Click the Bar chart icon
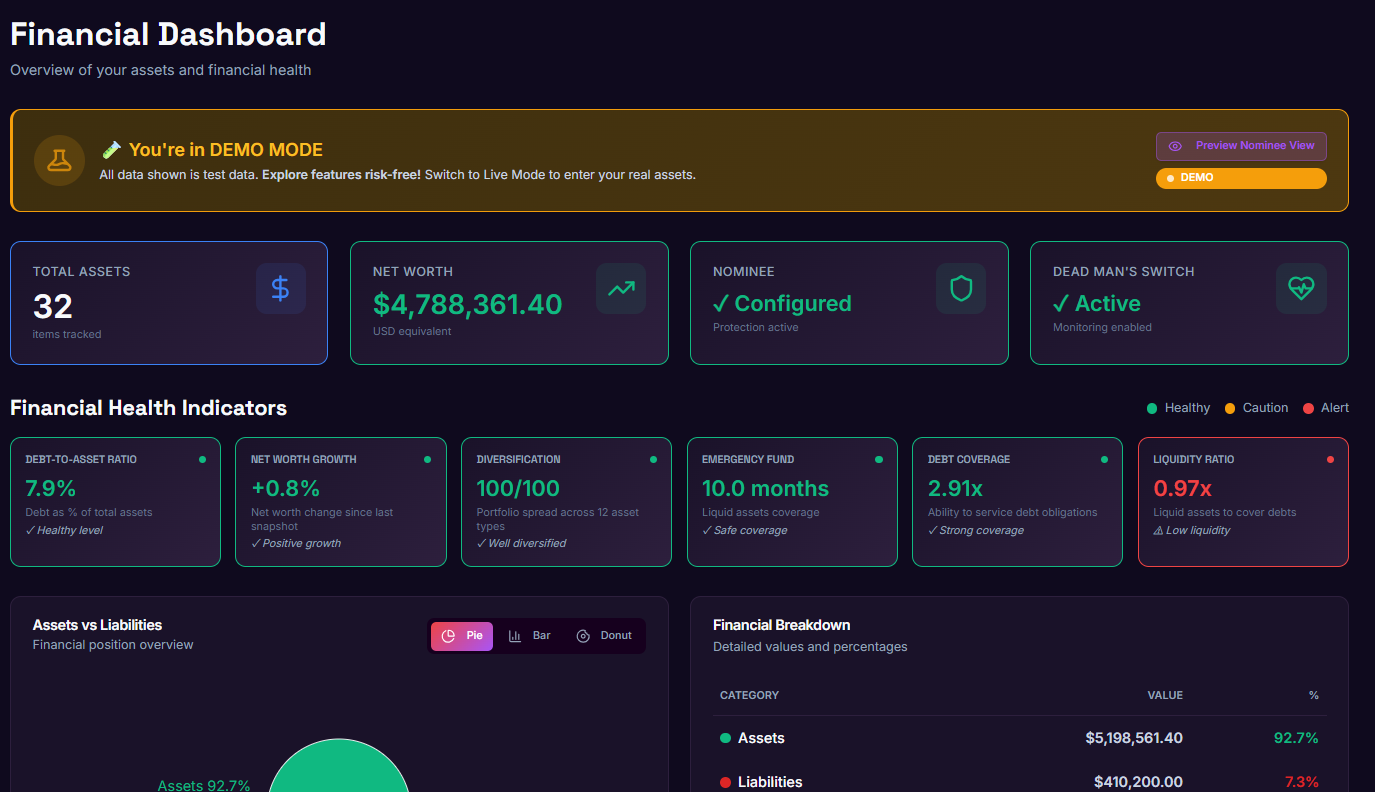The image size is (1375, 792). click(515, 635)
